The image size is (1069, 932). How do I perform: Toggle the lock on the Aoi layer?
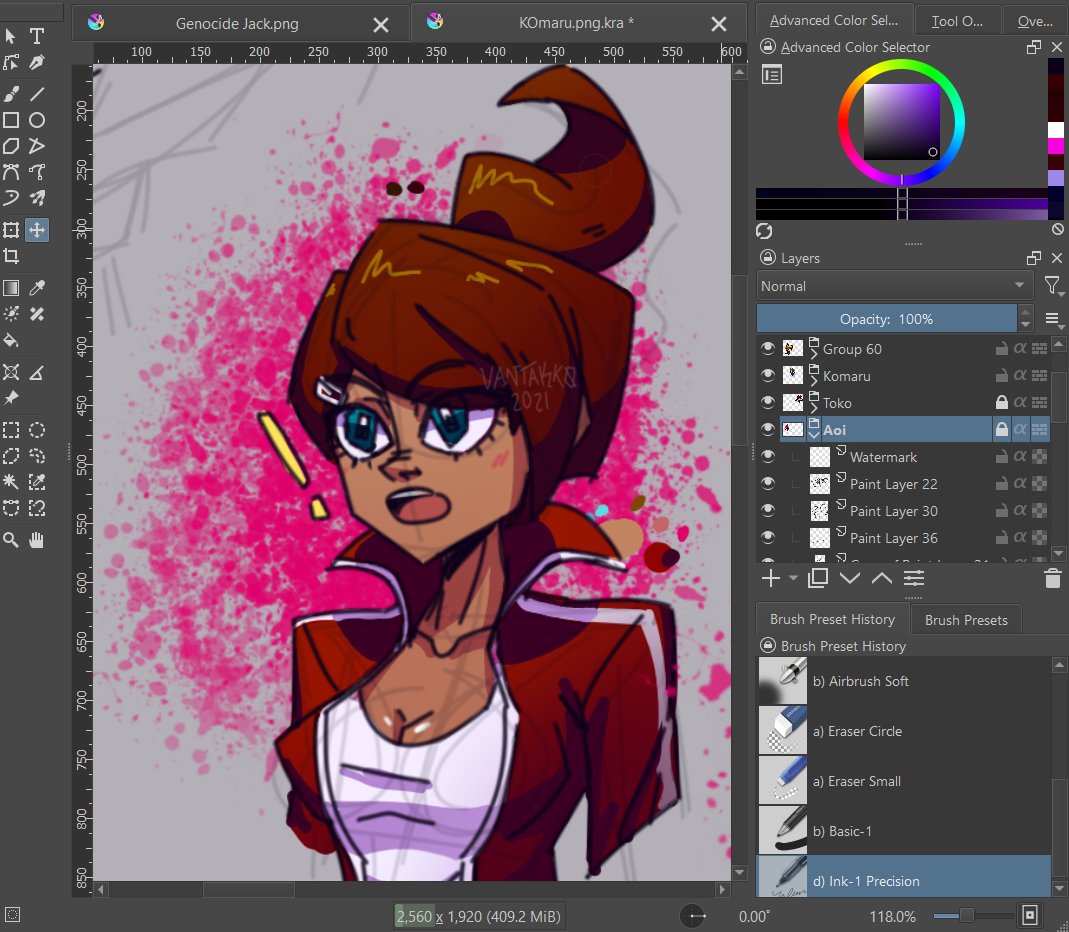[1002, 430]
